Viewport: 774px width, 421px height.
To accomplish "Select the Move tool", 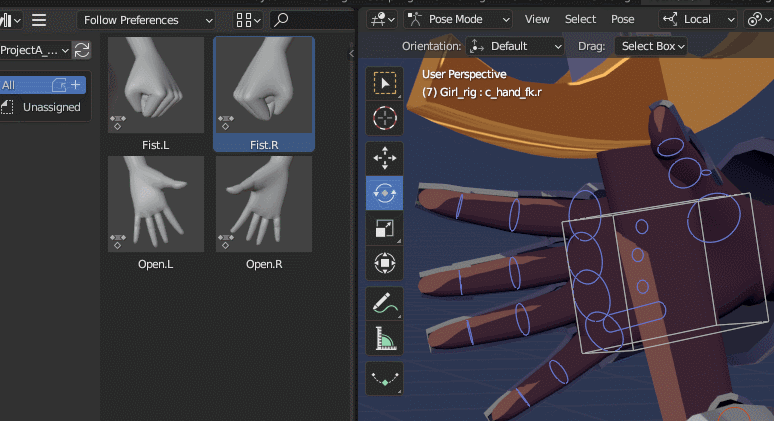I will click(x=384, y=158).
